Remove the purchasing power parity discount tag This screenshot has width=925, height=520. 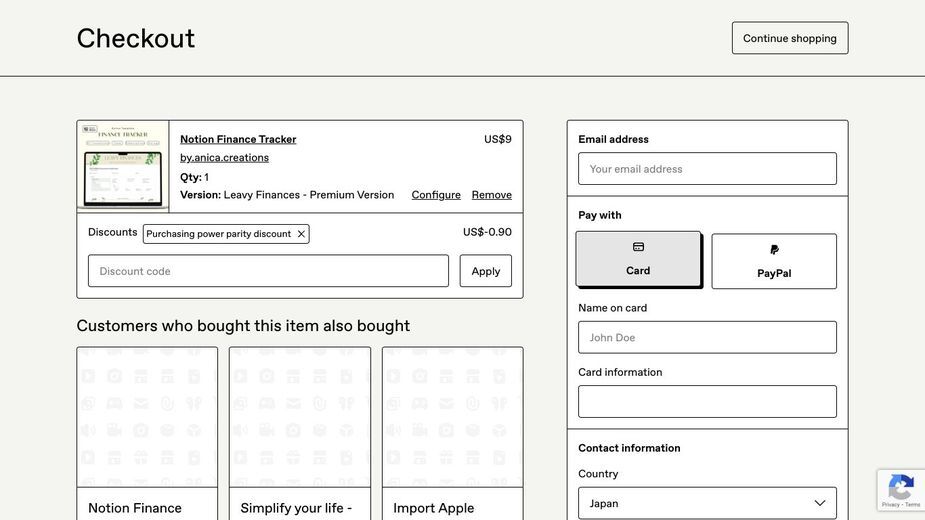tap(301, 234)
